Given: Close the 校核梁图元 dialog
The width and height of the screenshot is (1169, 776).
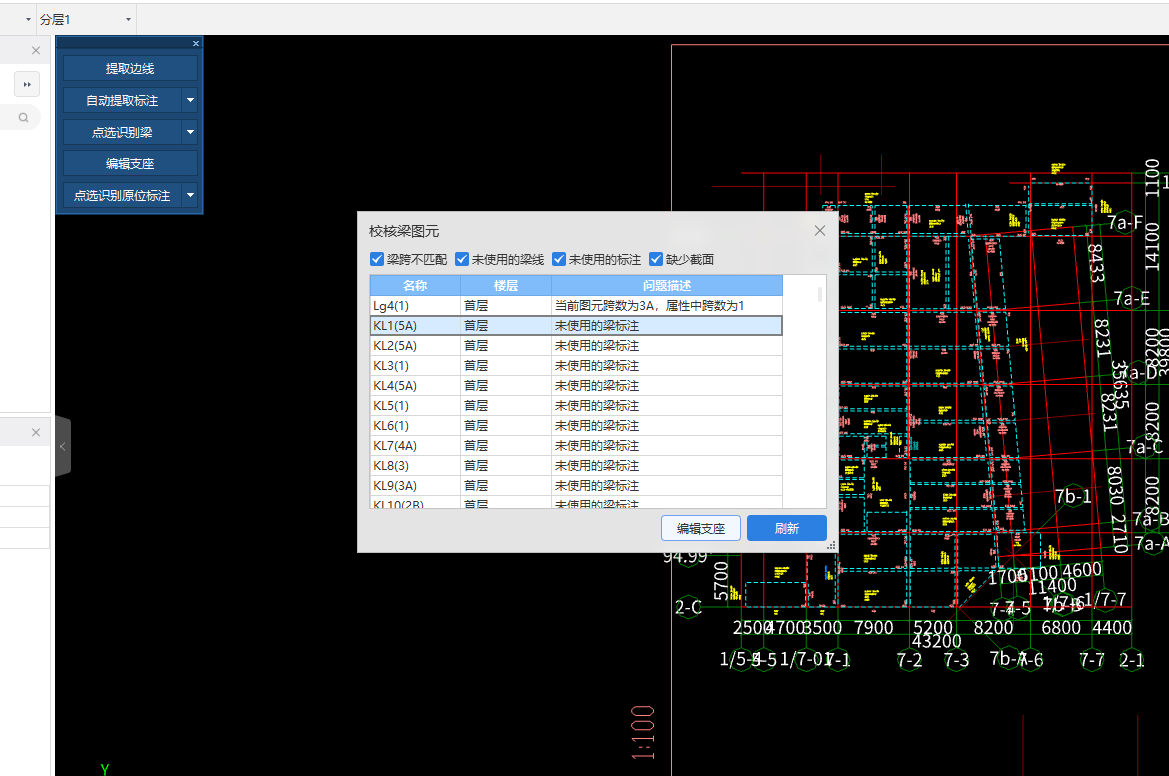Looking at the screenshot, I should [x=820, y=231].
